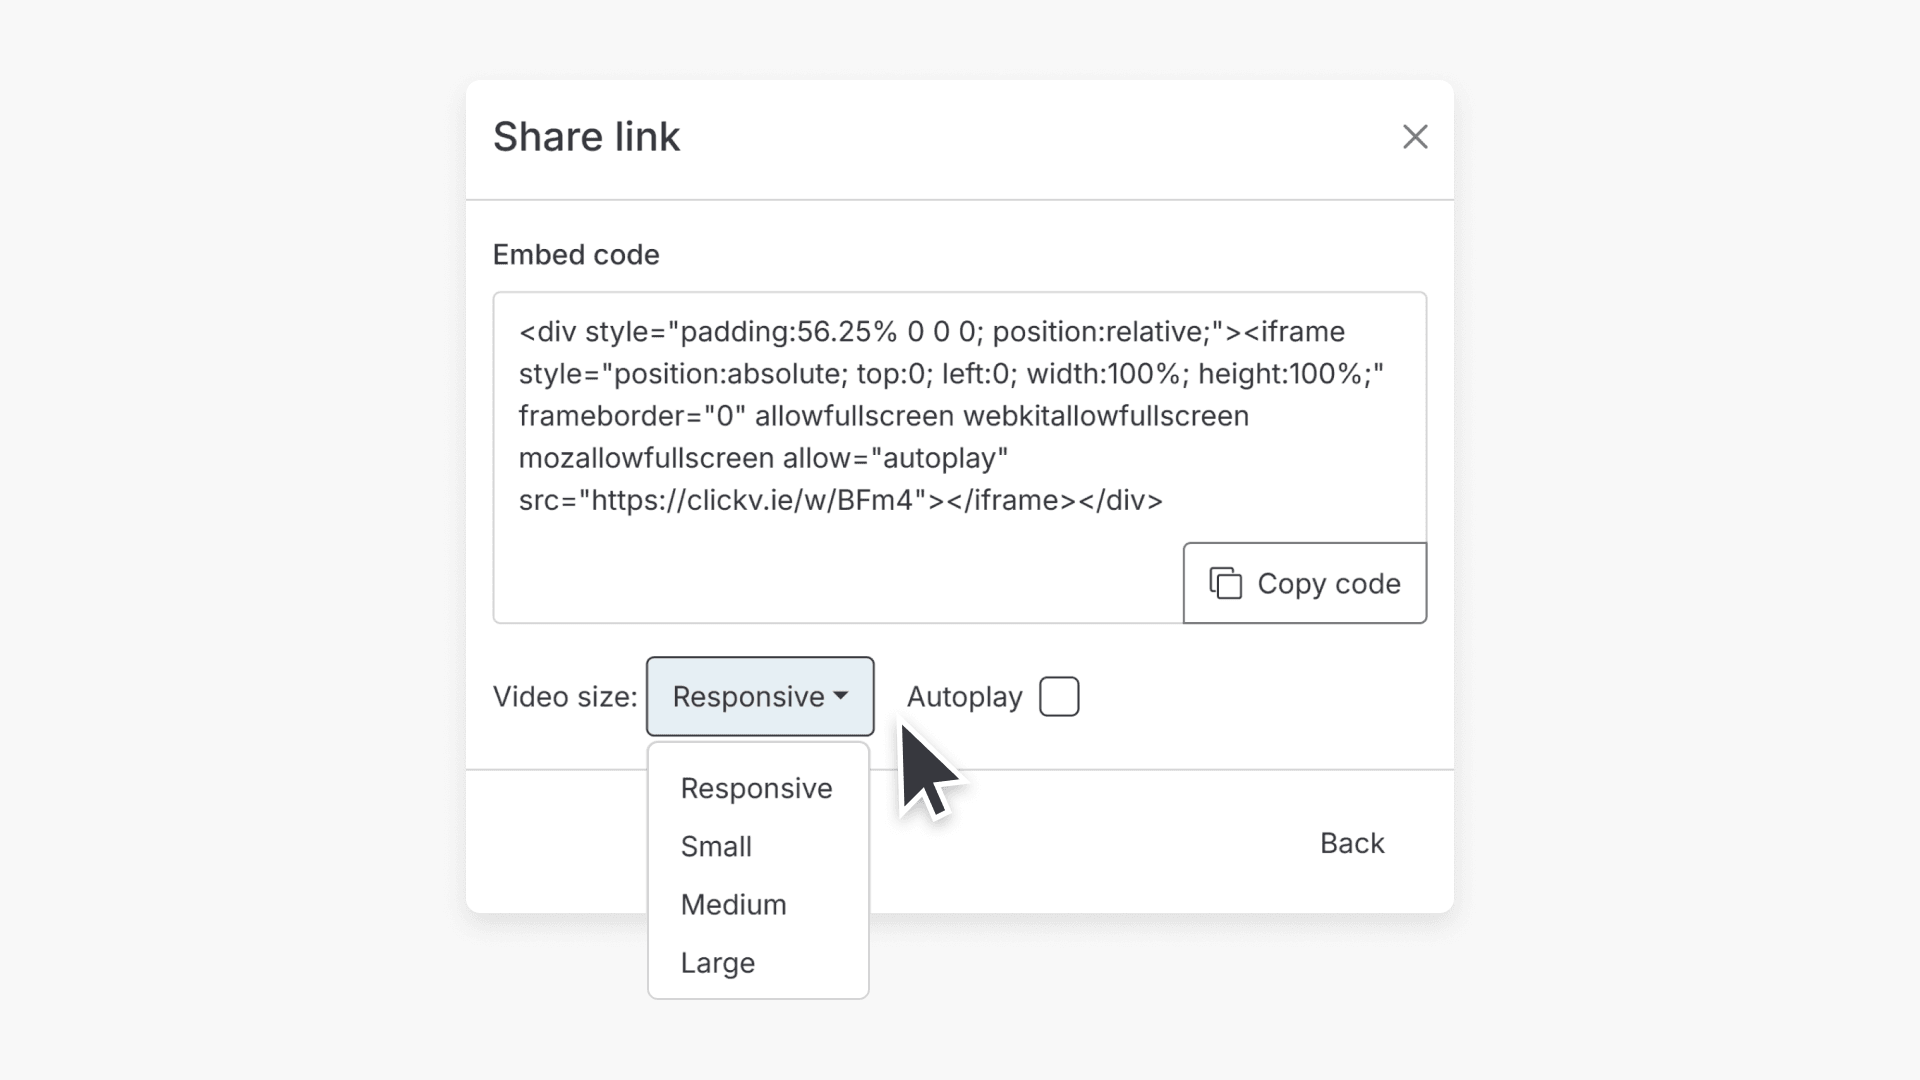1920x1080 pixels.
Task: Click the copy icon on the Copy code button
Action: (1226, 583)
